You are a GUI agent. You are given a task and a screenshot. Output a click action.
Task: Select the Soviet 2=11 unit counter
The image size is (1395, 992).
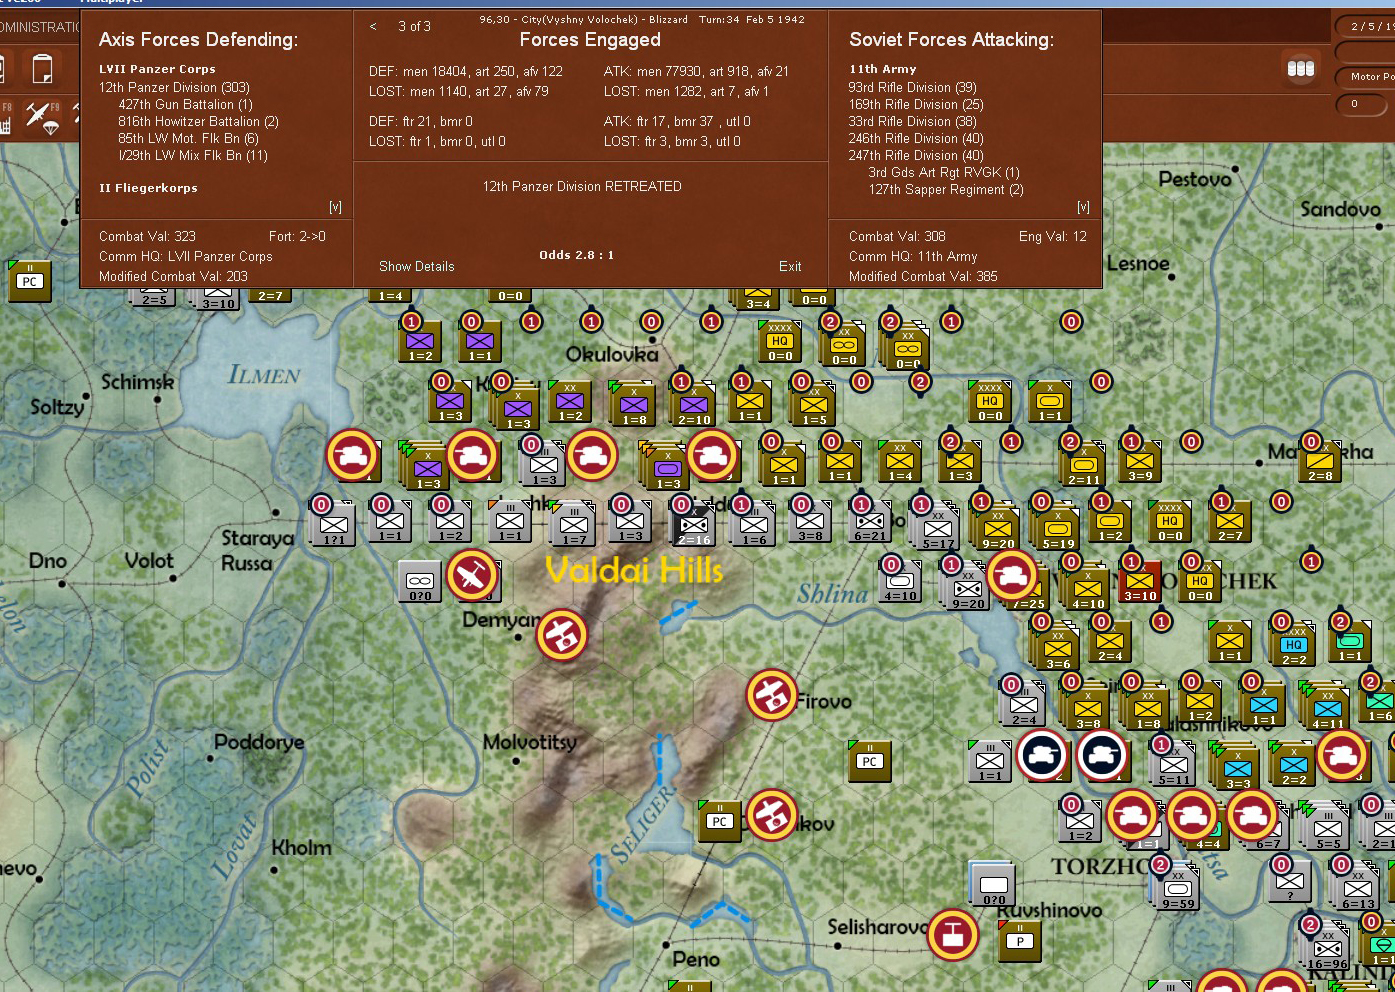1084,463
